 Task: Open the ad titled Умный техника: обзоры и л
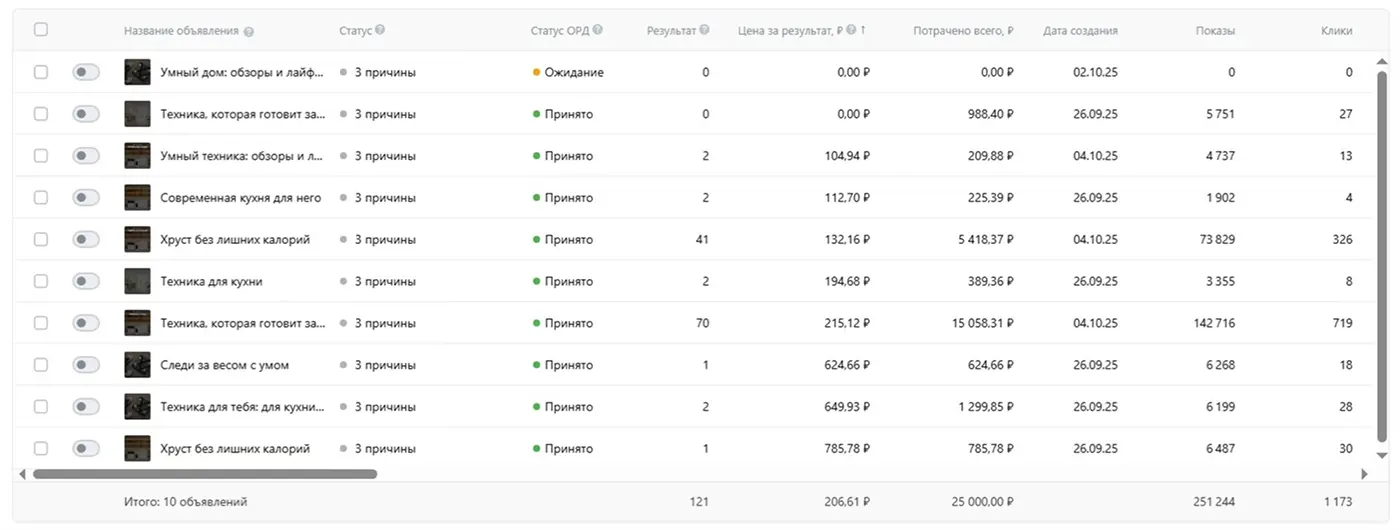tap(243, 156)
